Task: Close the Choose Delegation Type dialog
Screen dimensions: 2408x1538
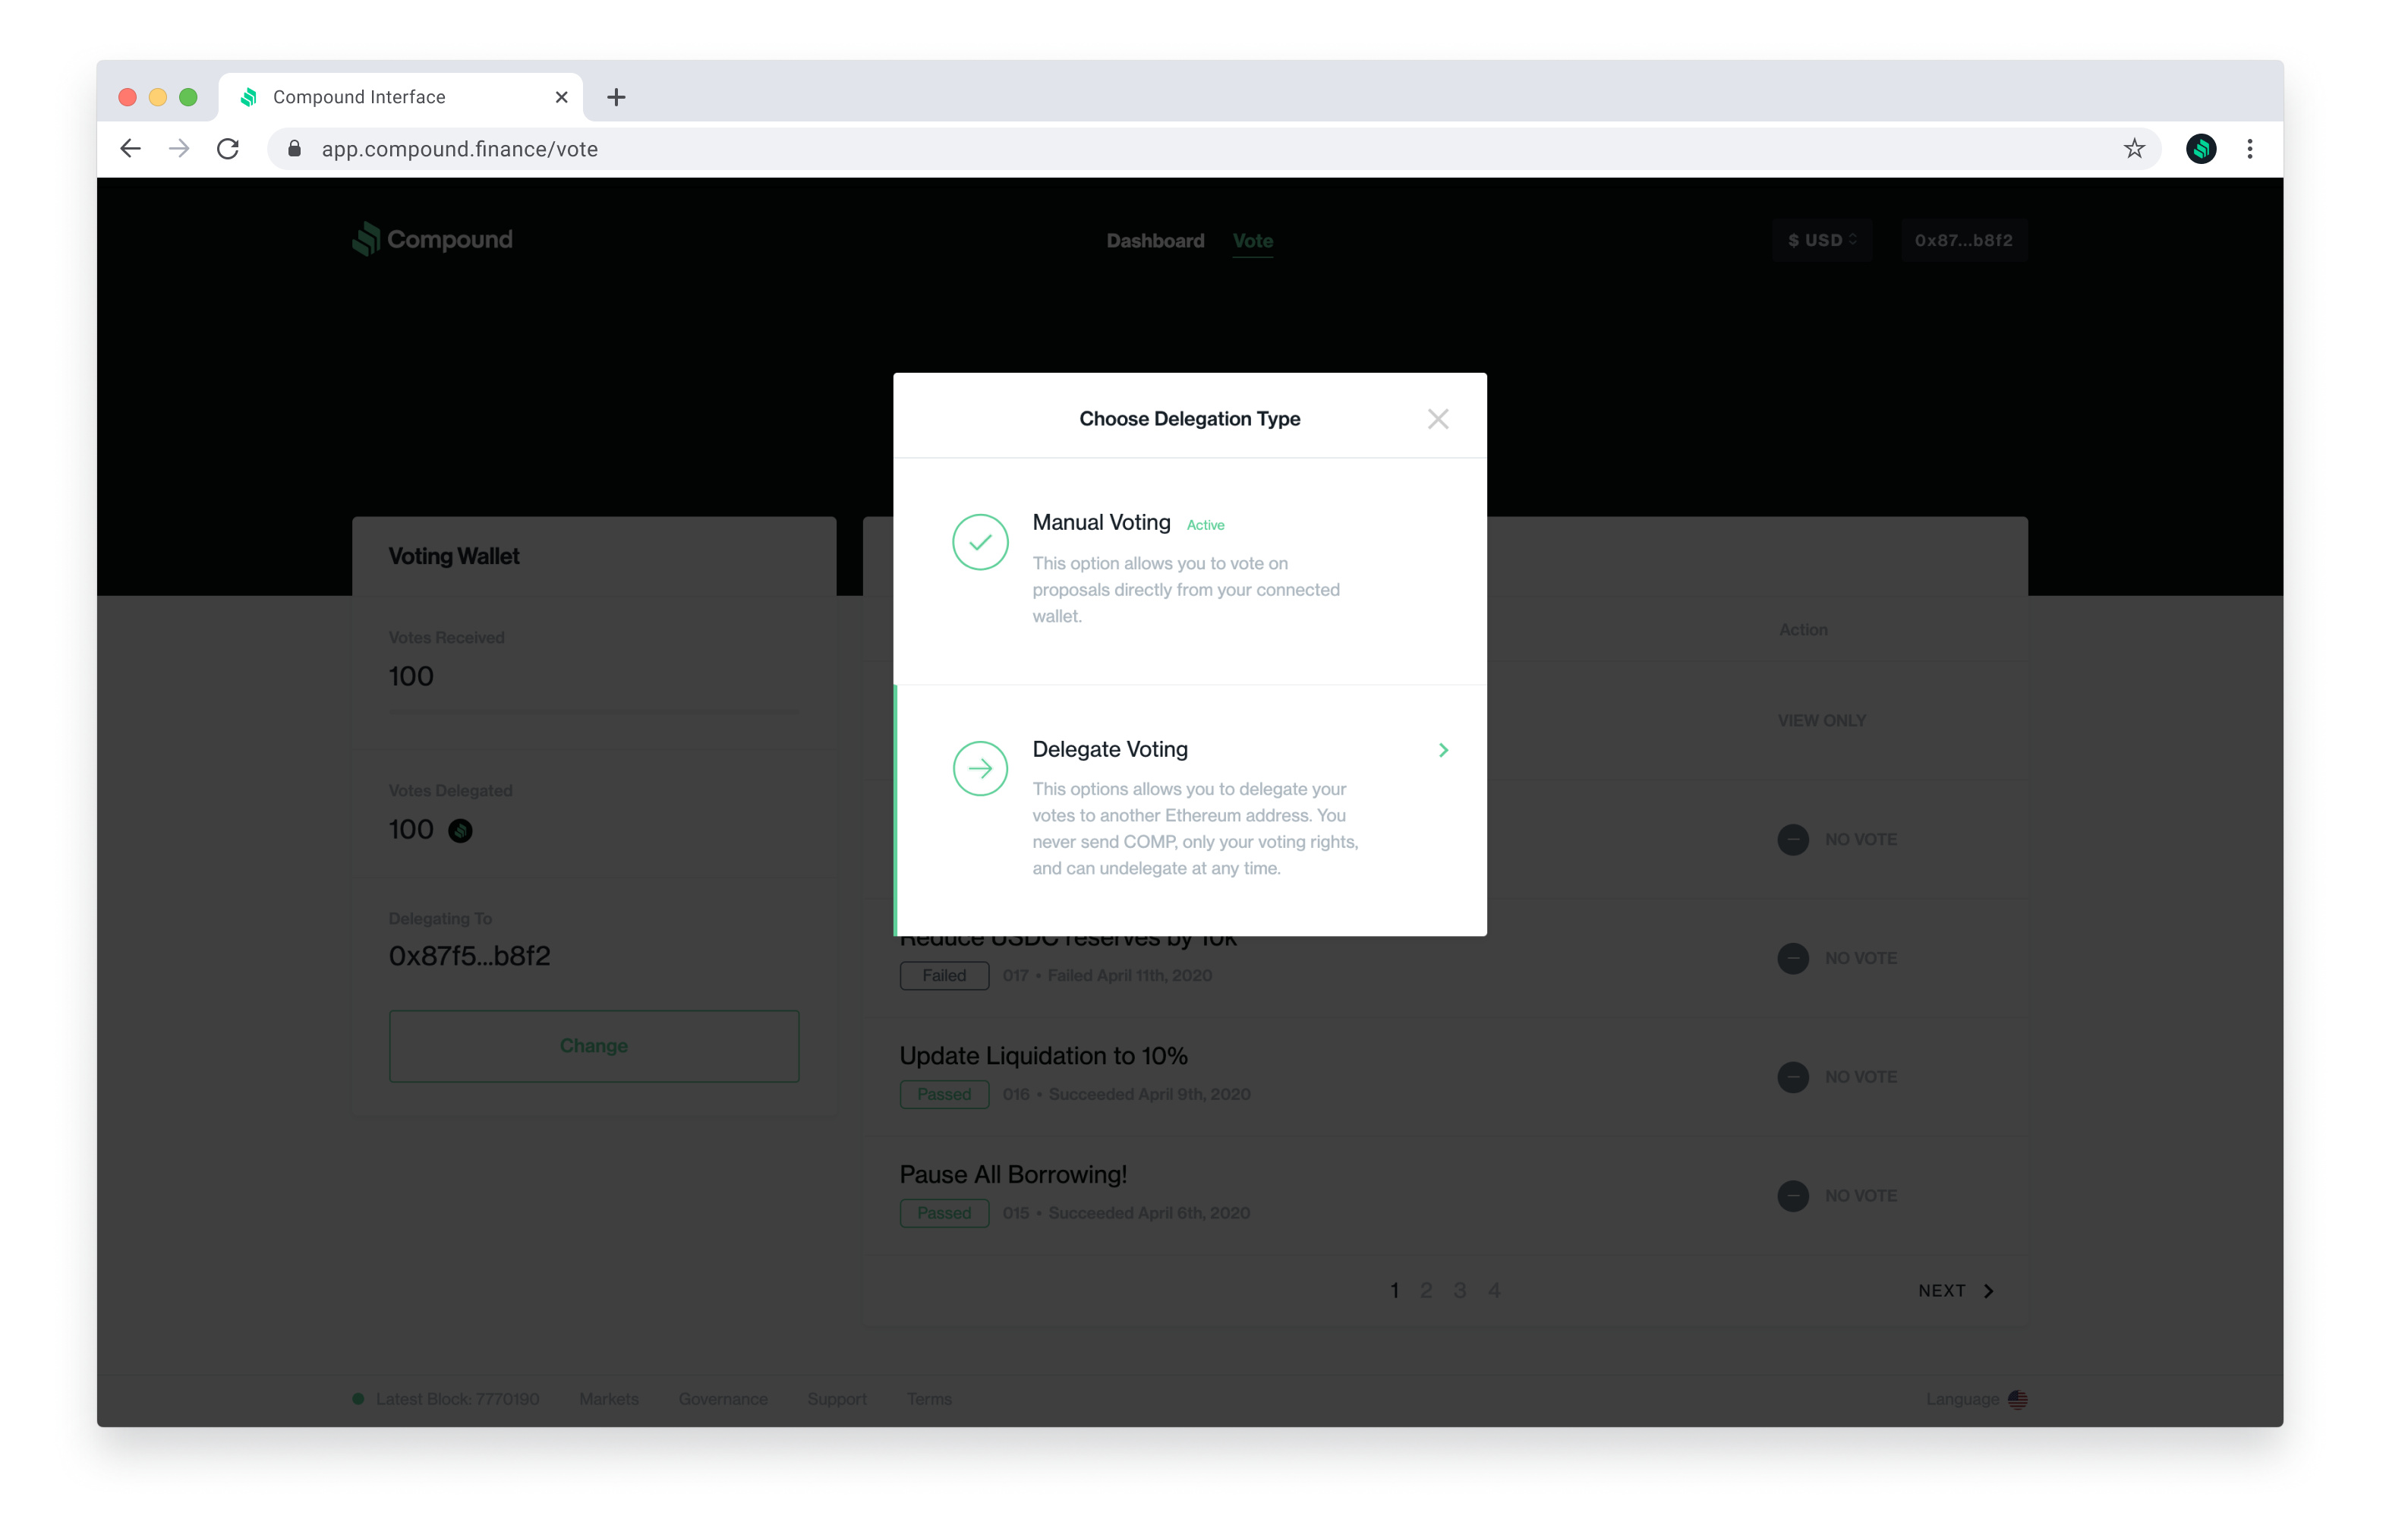Action: [1437, 419]
